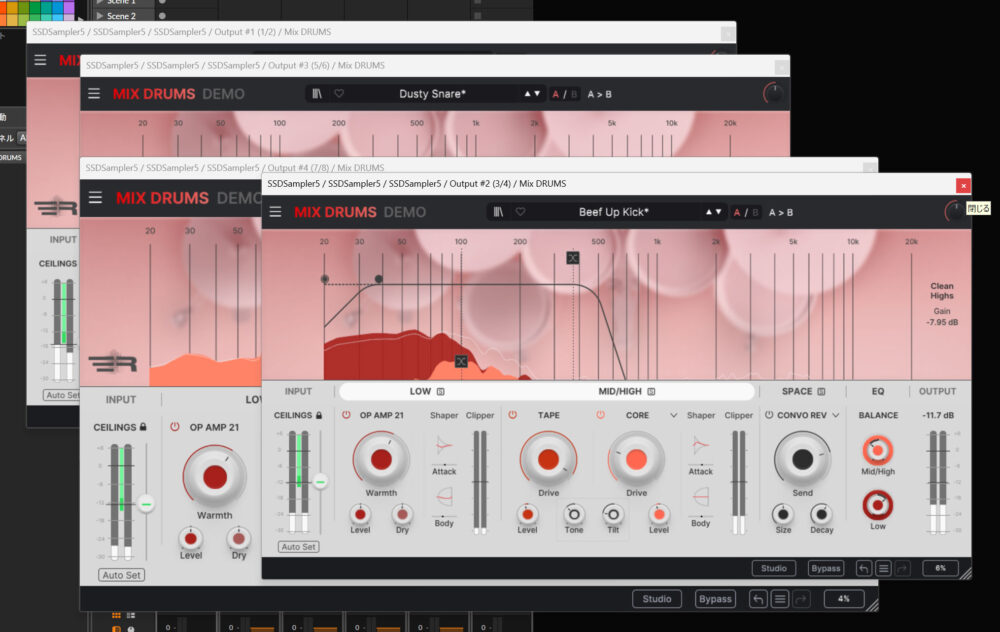Image resolution: width=1000 pixels, height=632 pixels.
Task: Switch to state B in Beef Up Kick window
Action: [754, 212]
